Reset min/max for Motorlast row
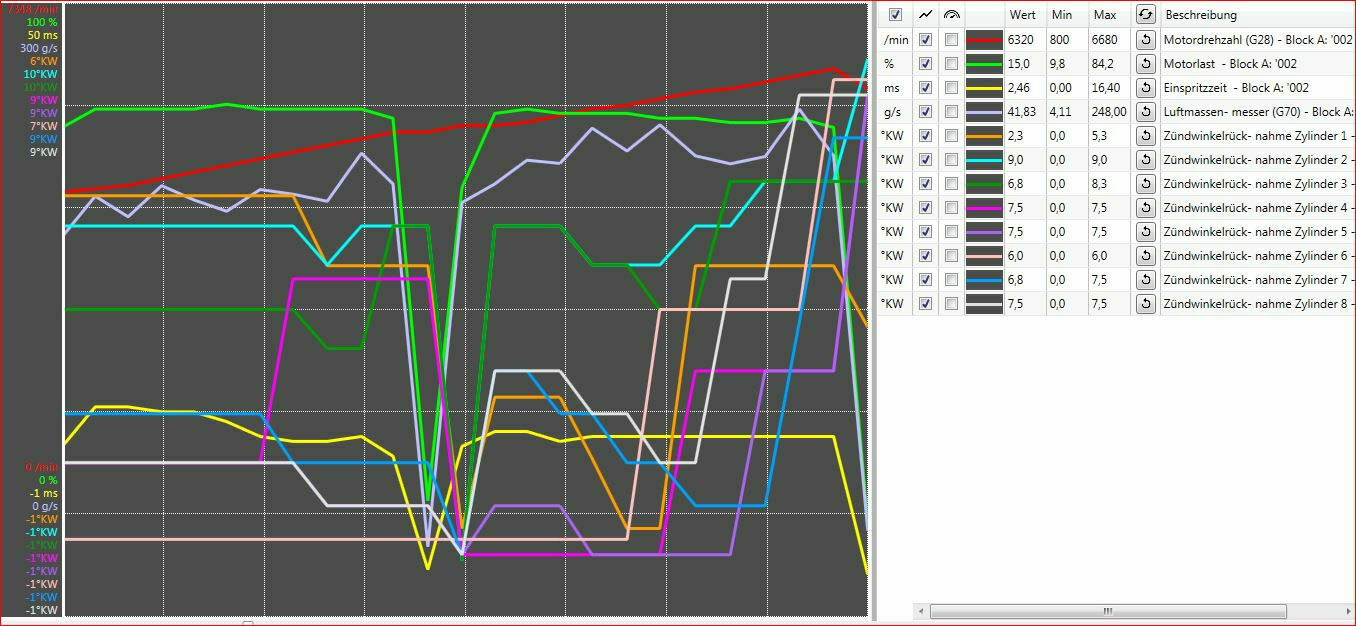The height and width of the screenshot is (626, 1356). point(1145,64)
